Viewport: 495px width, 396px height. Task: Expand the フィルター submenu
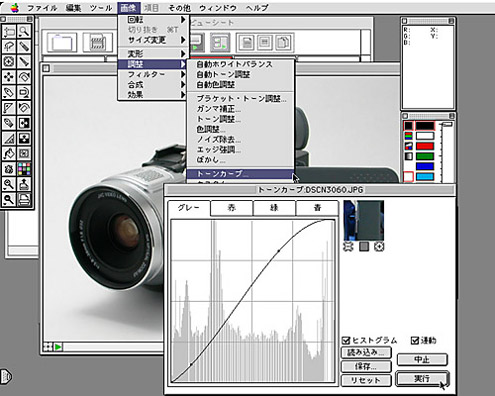click(x=154, y=74)
